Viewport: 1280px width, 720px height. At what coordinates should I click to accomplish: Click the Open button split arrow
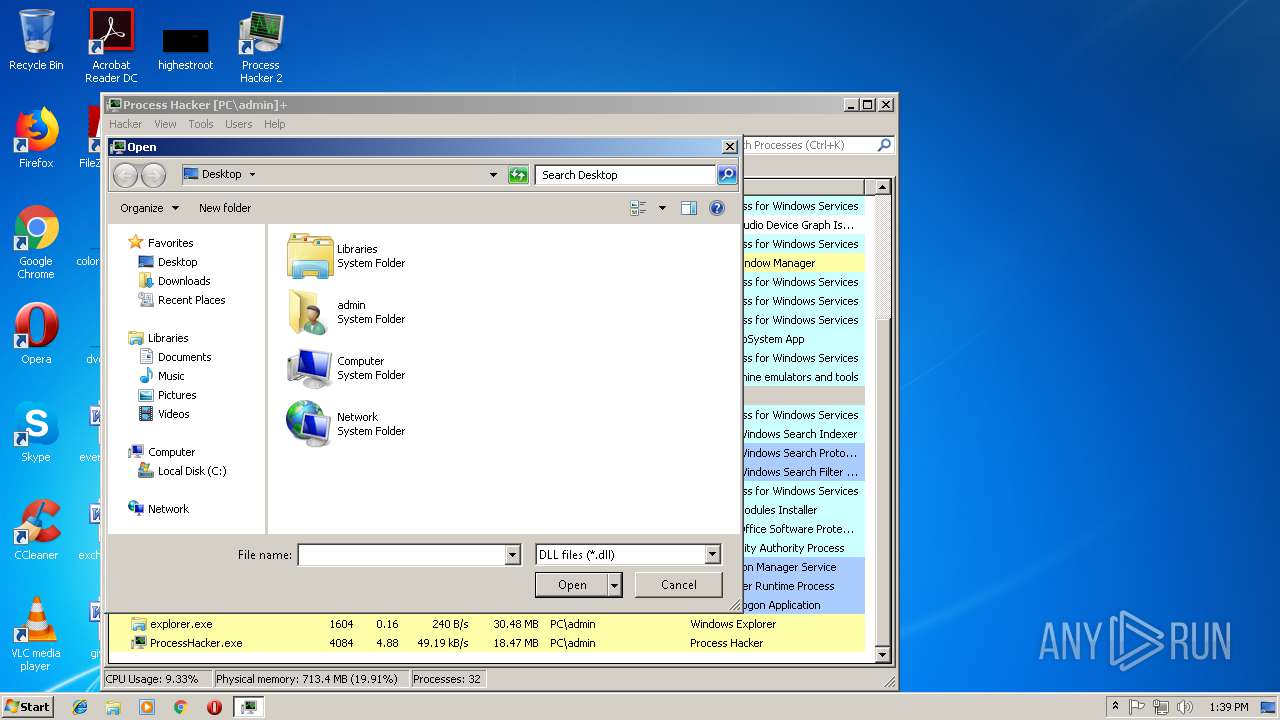coord(615,585)
